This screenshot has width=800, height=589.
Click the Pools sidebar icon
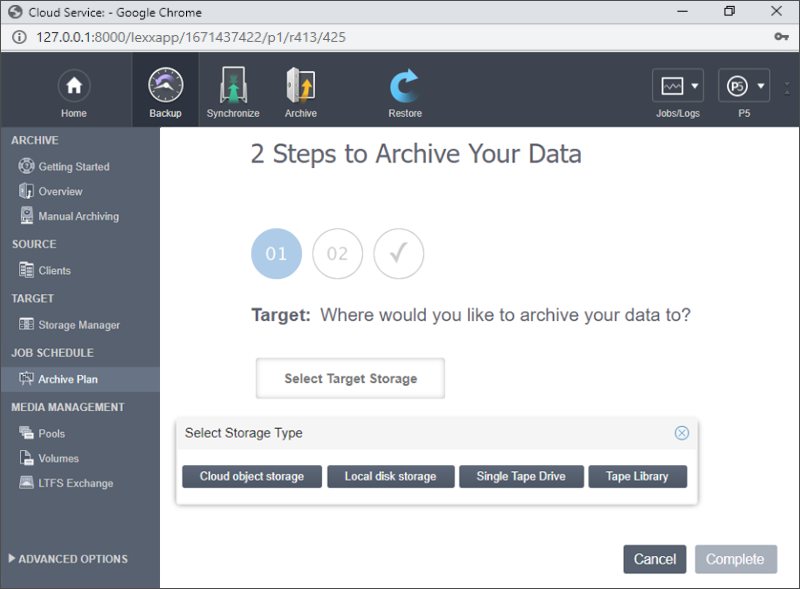click(26, 433)
